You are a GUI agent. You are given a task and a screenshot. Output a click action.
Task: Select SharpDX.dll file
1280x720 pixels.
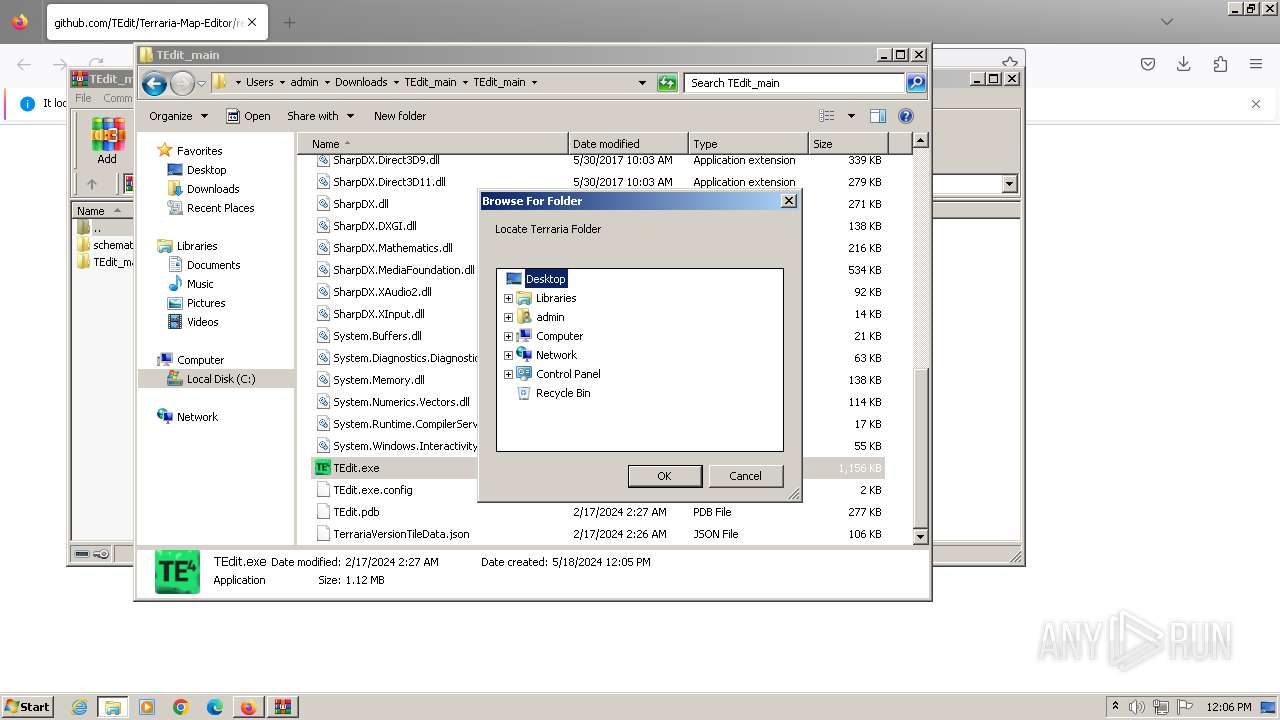360,204
